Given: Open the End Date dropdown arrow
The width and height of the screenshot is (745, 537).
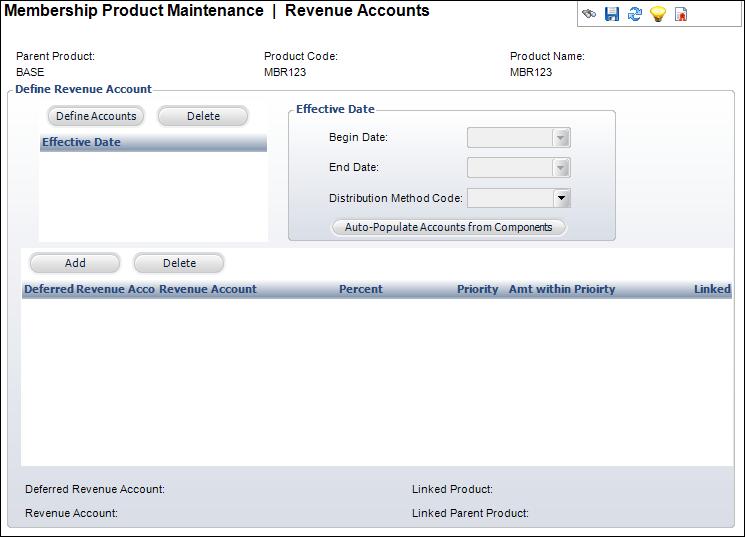Looking at the screenshot, I should click(561, 168).
